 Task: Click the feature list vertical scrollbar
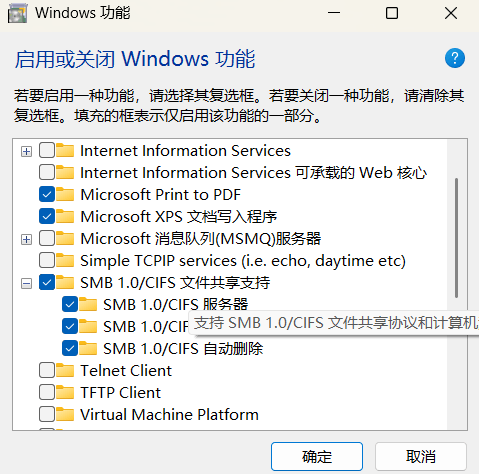click(456, 238)
